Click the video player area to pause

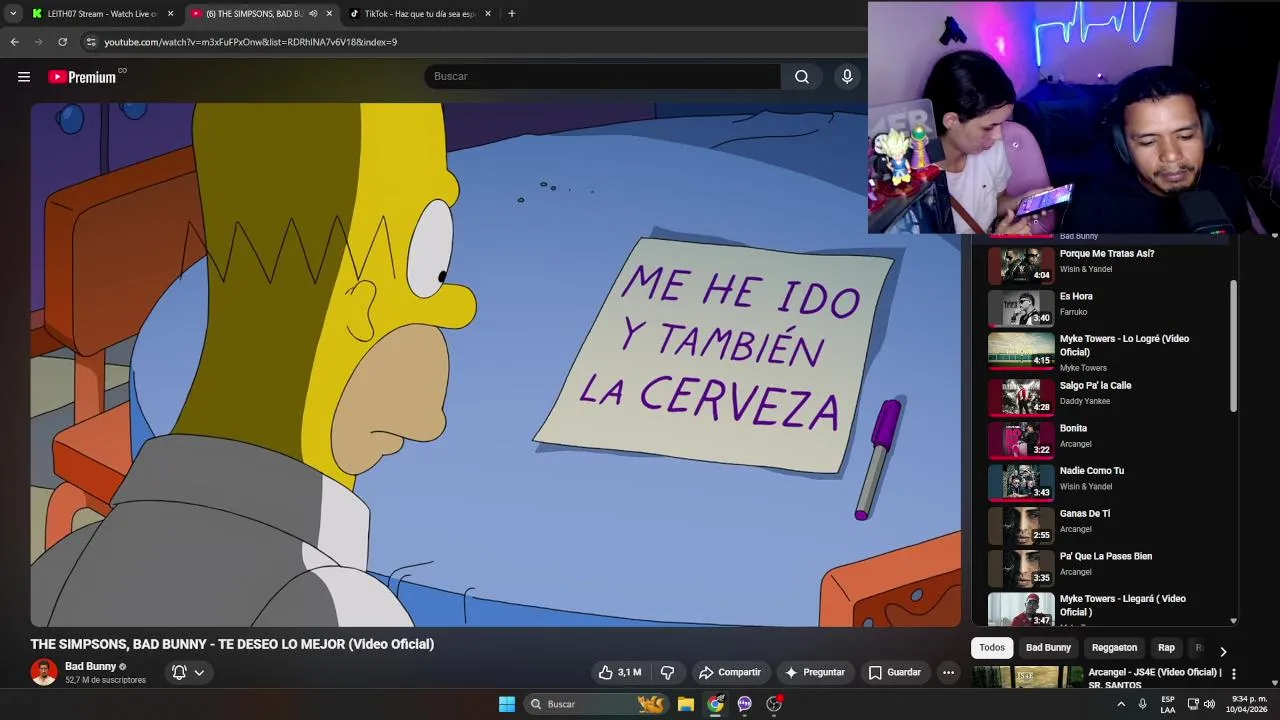[x=496, y=365]
